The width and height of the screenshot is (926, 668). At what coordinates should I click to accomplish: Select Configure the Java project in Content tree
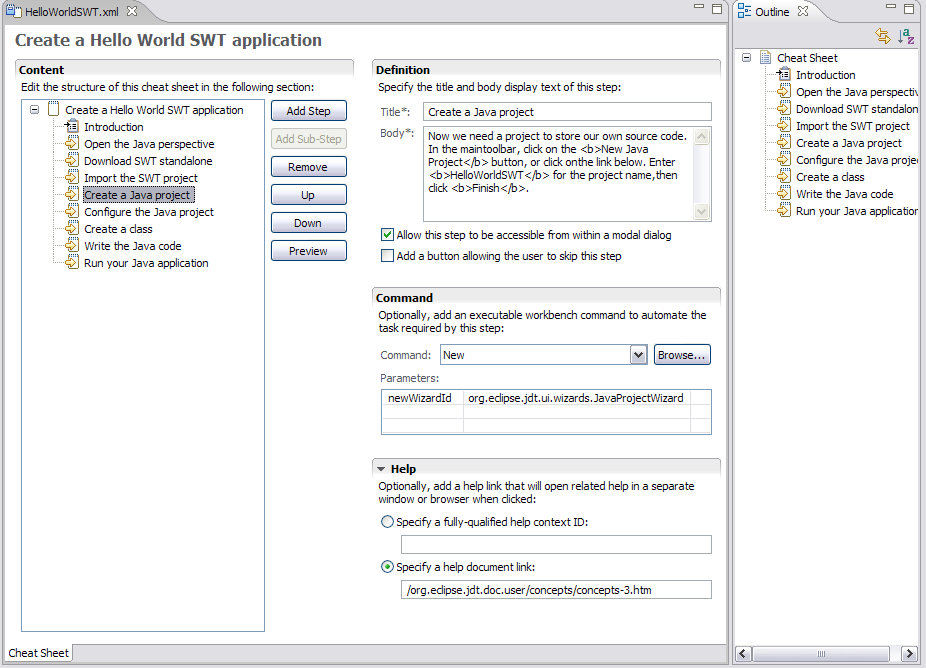point(149,212)
